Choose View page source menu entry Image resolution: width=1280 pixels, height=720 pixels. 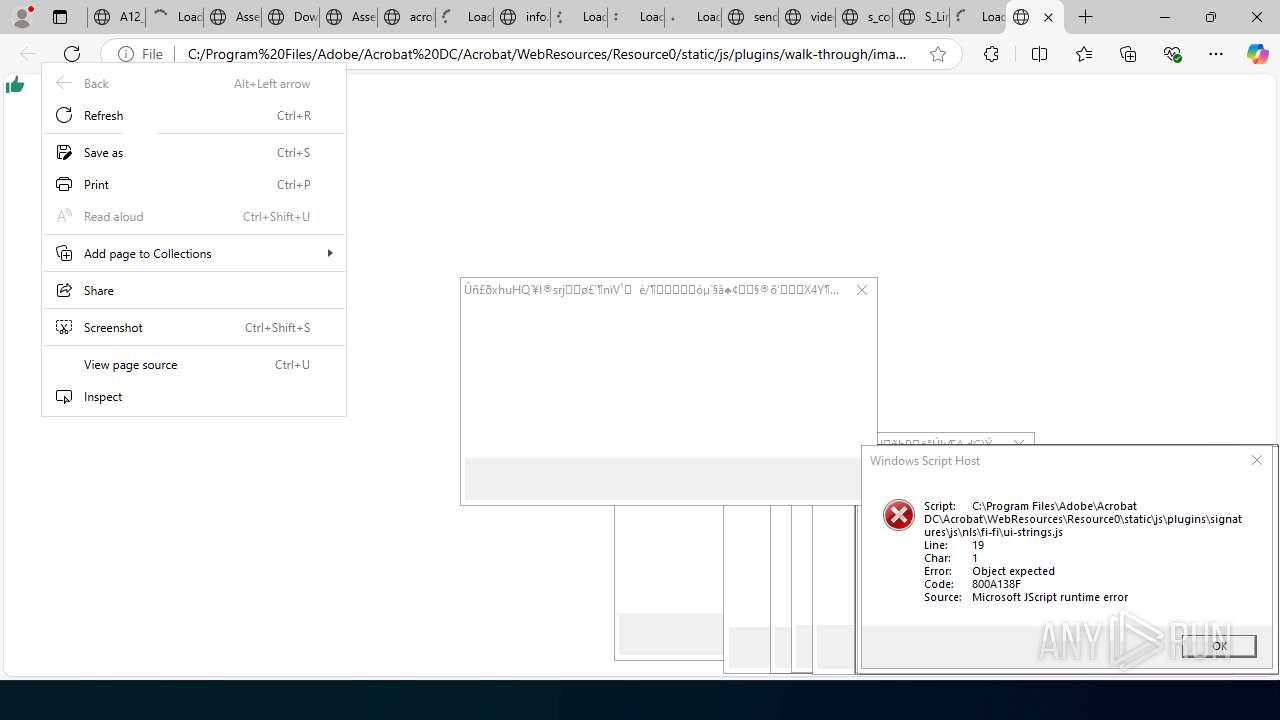coord(194,365)
